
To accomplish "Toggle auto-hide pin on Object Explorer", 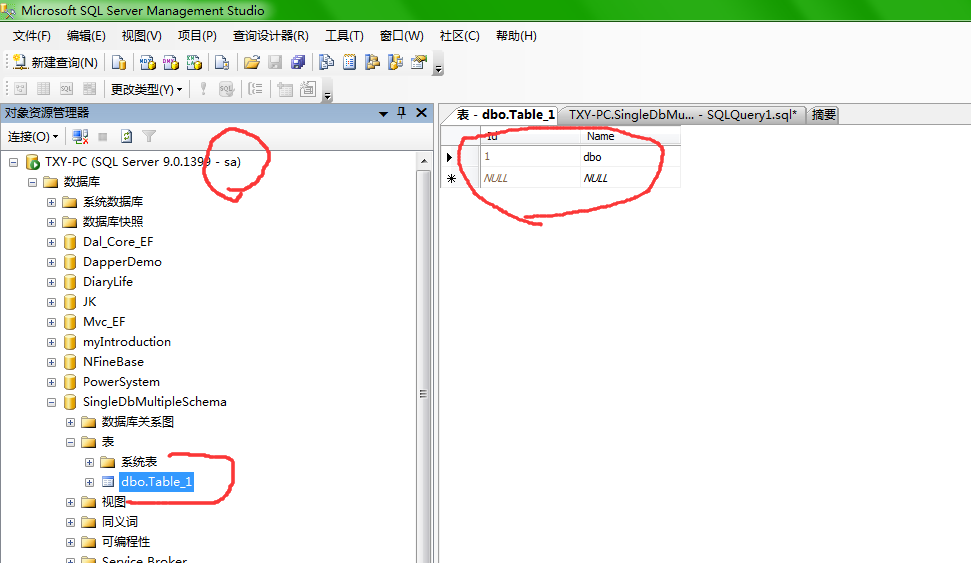I will pos(401,113).
